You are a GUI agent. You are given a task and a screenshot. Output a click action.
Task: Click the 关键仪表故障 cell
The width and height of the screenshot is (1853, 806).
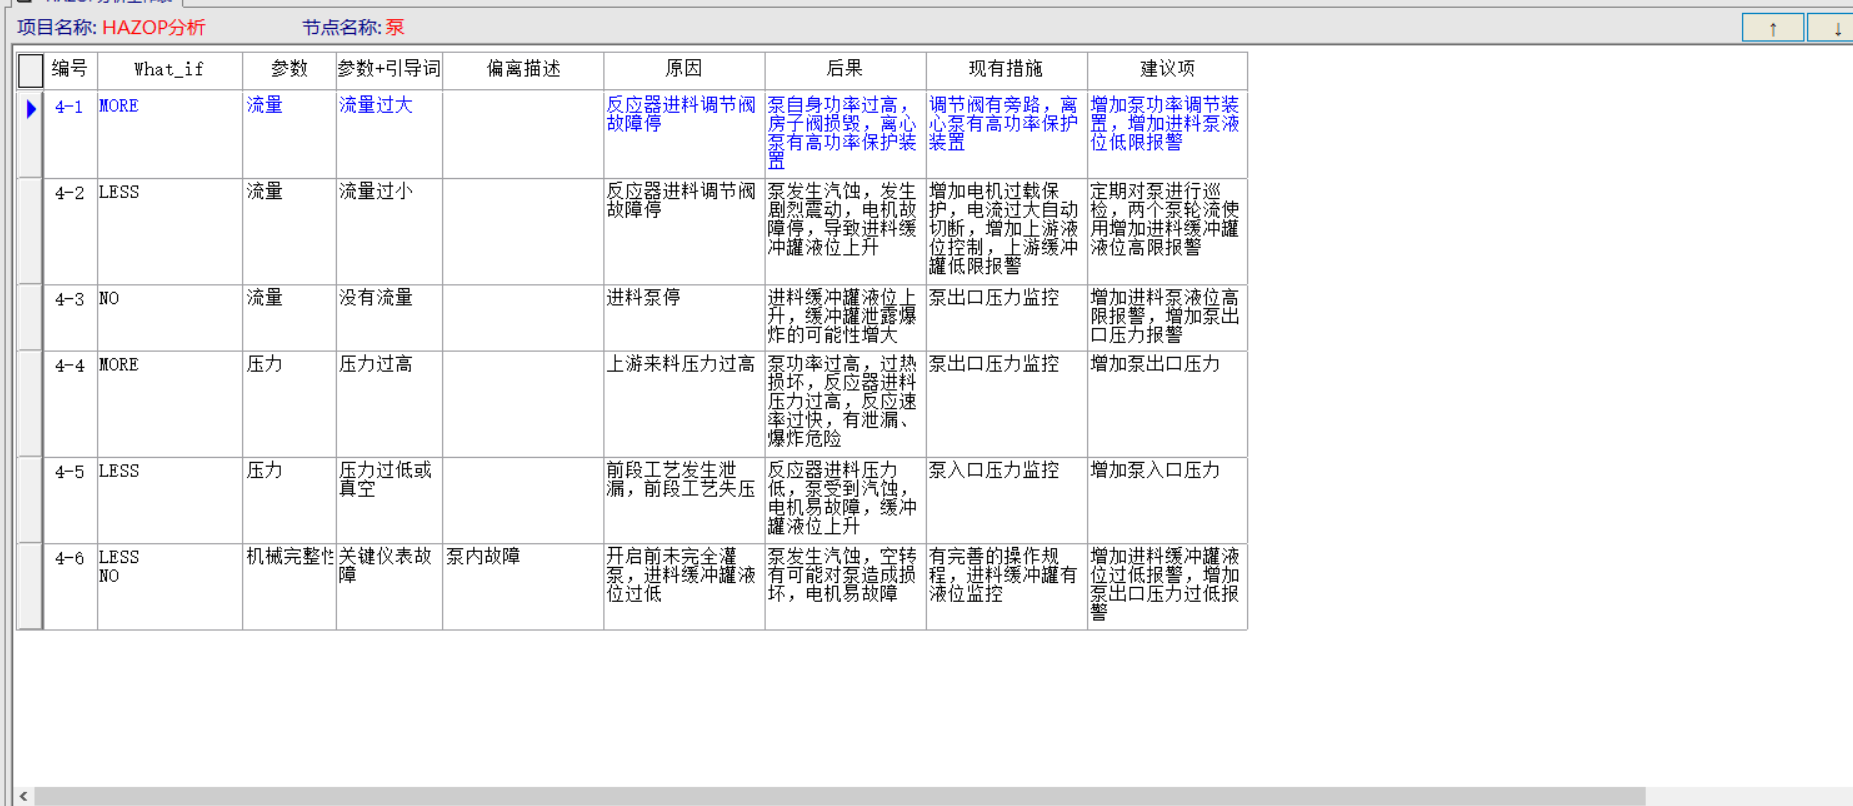point(389,586)
